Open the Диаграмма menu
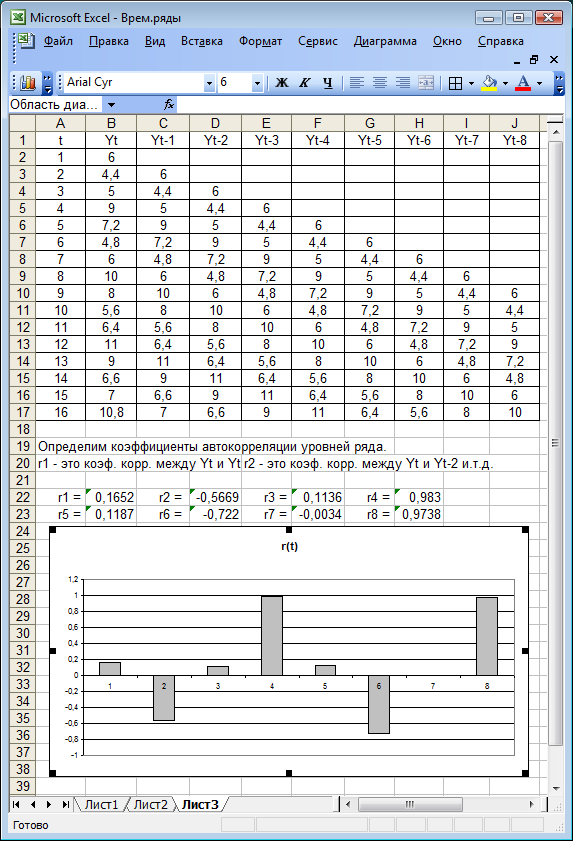573x841 pixels. pos(385,41)
